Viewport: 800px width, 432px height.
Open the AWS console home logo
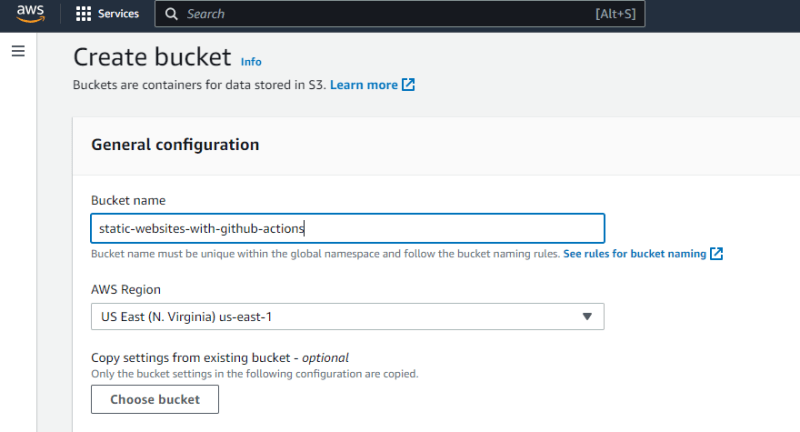pos(30,14)
